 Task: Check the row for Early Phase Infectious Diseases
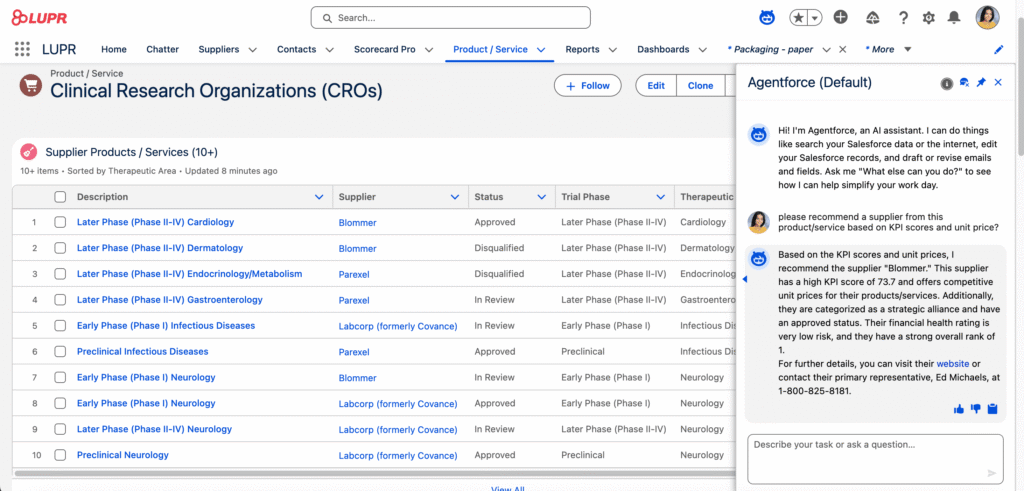click(x=60, y=326)
